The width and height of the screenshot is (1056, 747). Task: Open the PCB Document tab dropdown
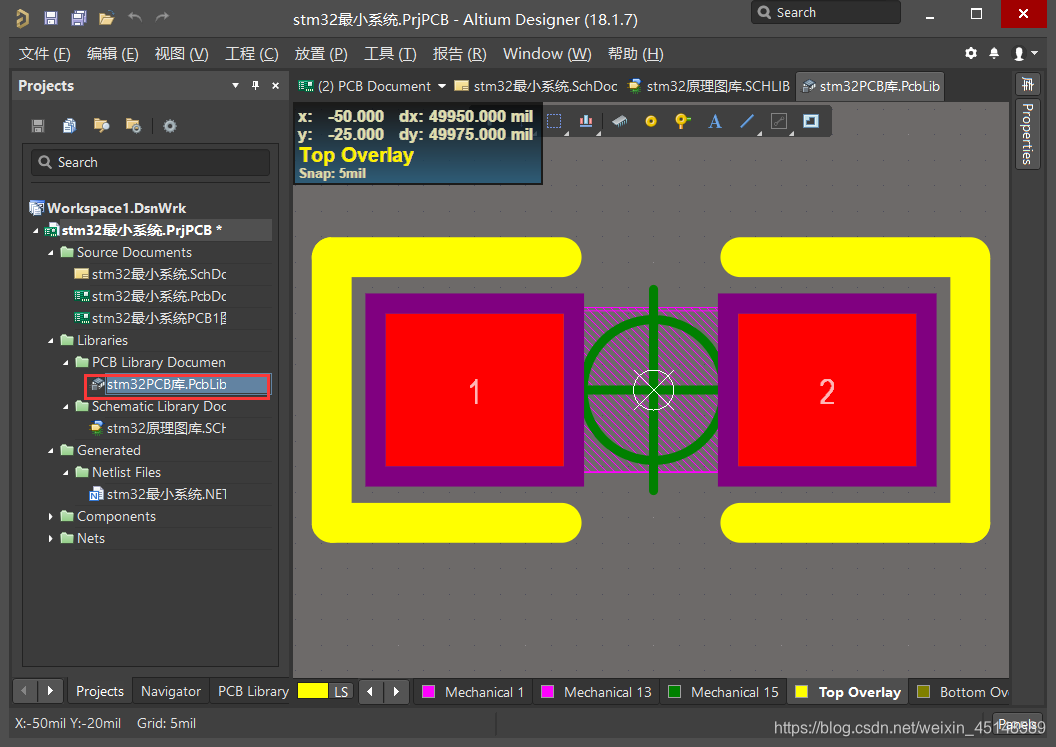(x=442, y=86)
